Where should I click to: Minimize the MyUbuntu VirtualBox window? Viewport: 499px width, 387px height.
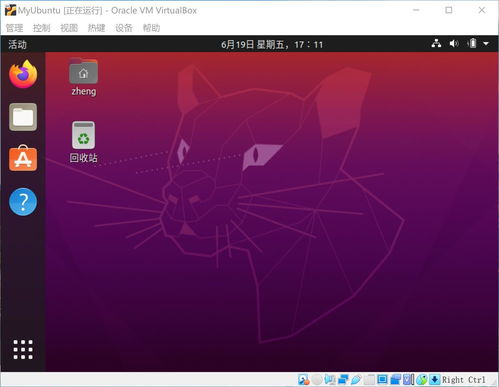pyautogui.click(x=416, y=10)
